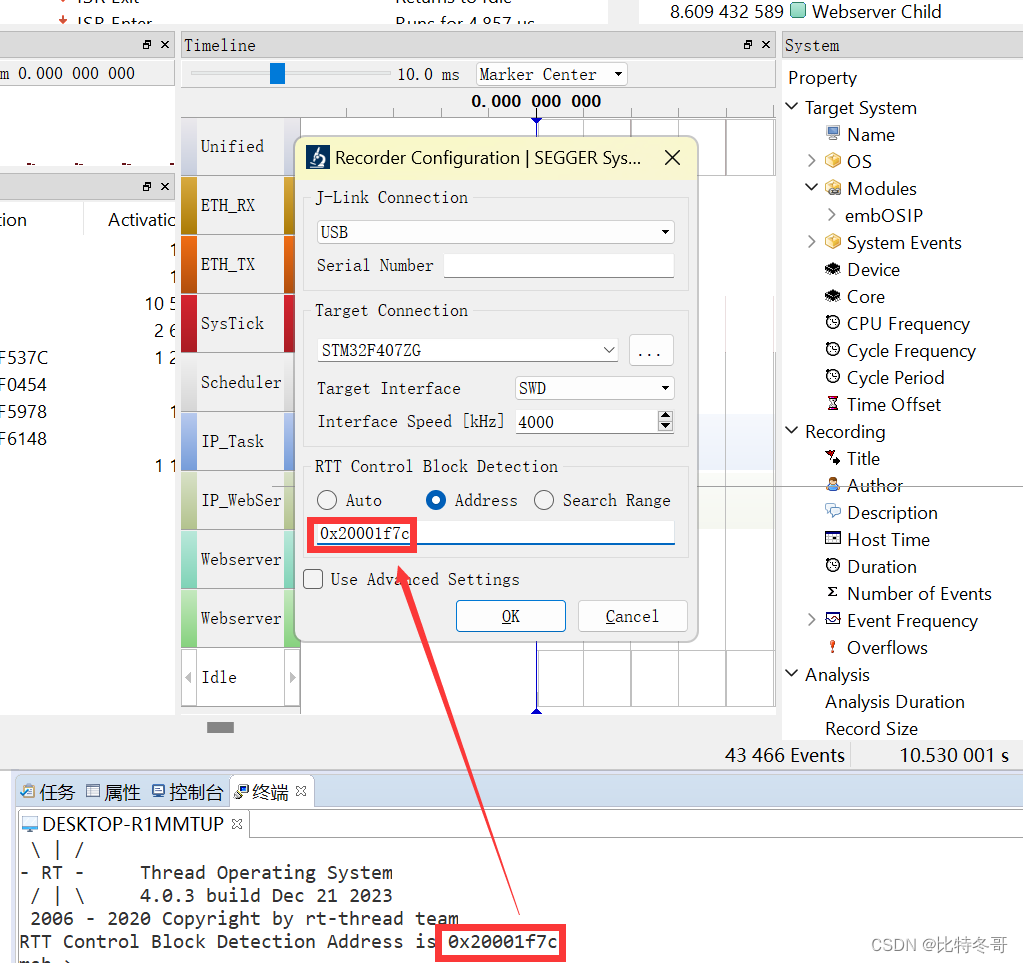Collapse the Modules tree in System panel
Screen dimensions: 1023x963
(x=810, y=188)
